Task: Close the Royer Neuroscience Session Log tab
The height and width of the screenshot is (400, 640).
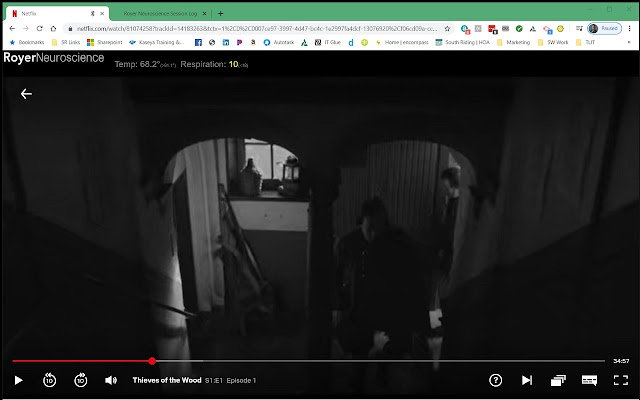Action: click(204, 13)
